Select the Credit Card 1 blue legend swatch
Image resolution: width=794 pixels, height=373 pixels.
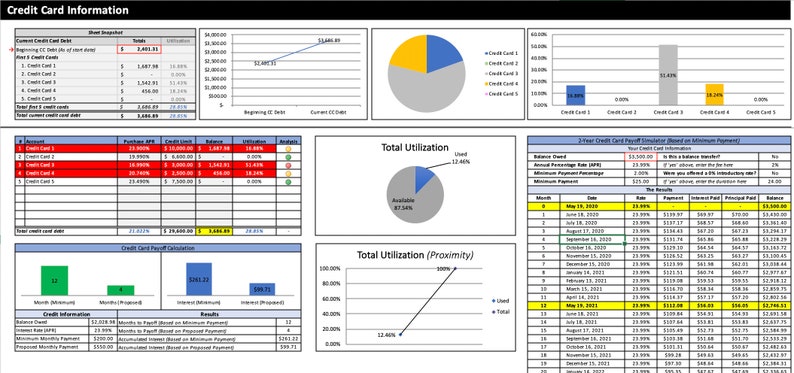coord(487,53)
